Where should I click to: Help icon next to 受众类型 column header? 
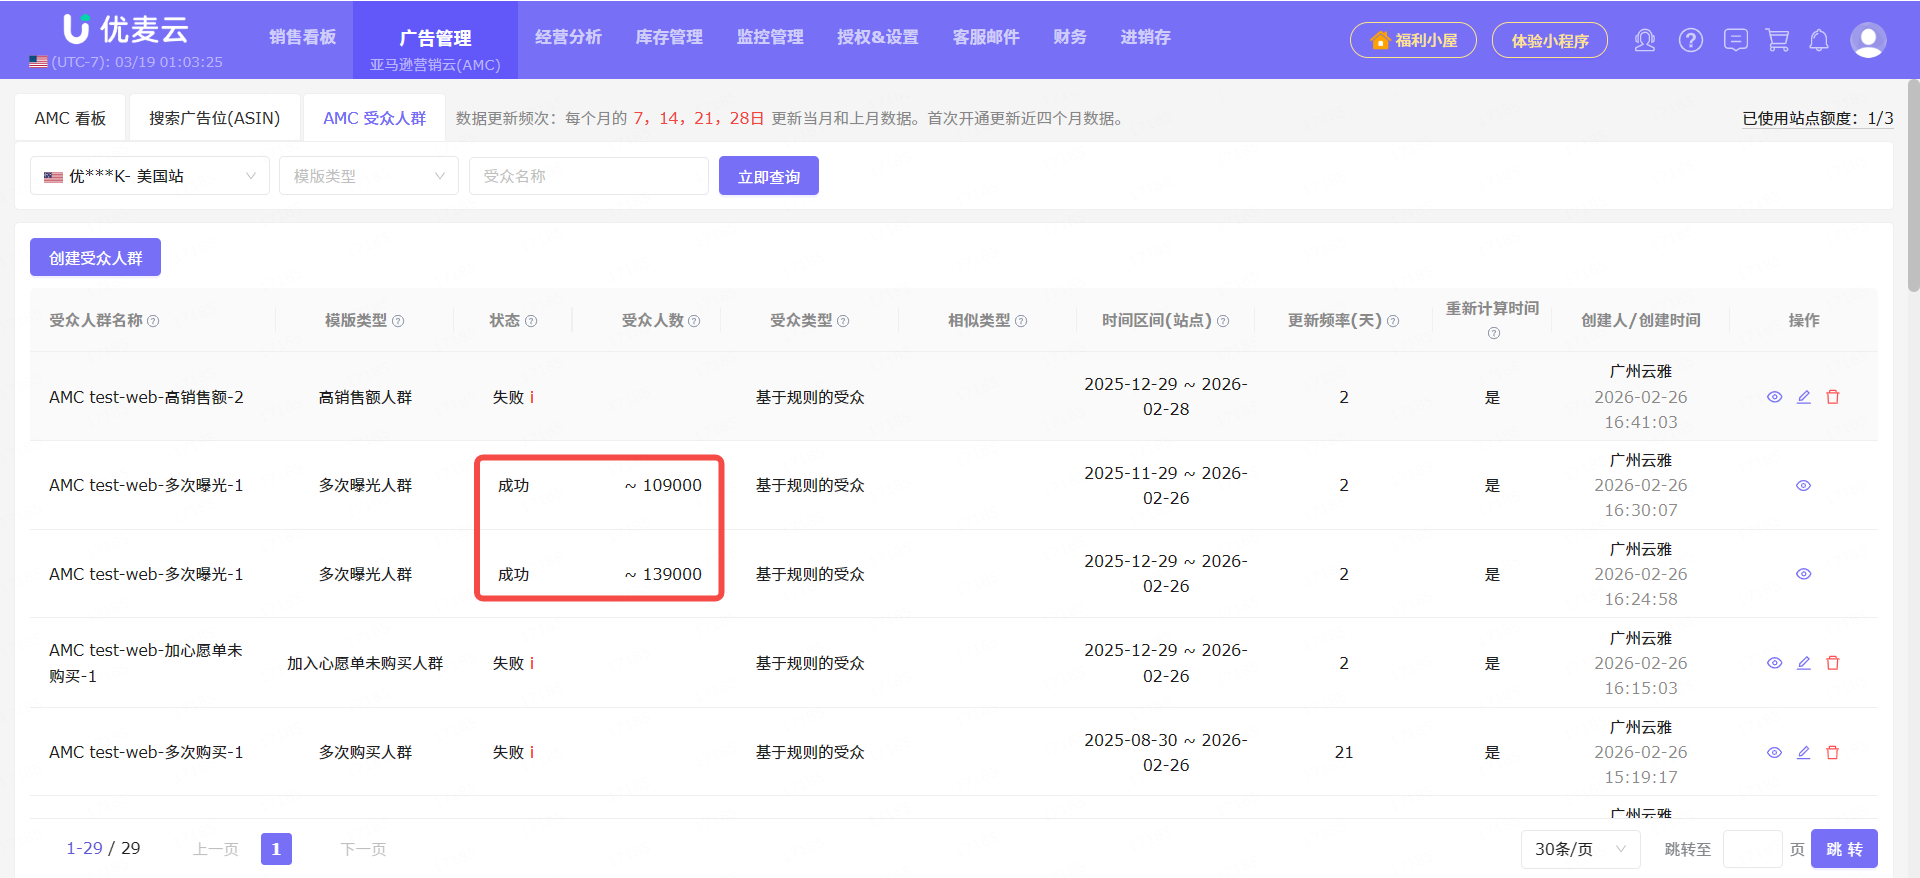tap(843, 321)
